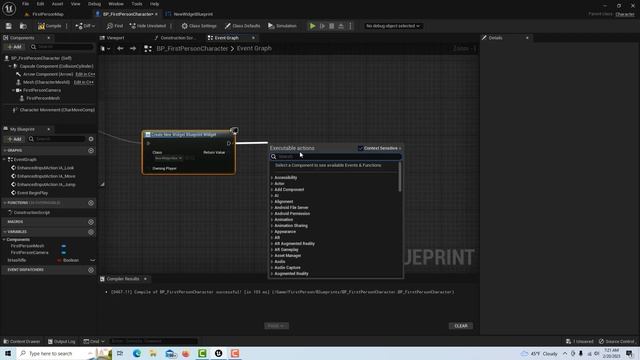Compile the blueprint
Viewport: 640px width, 360px height.
(49, 26)
